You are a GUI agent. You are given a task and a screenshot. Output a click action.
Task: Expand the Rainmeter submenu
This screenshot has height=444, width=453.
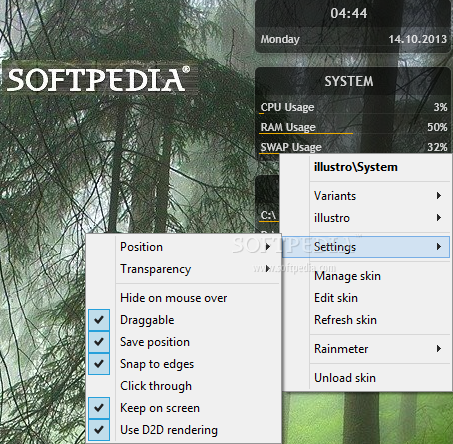coord(366,349)
